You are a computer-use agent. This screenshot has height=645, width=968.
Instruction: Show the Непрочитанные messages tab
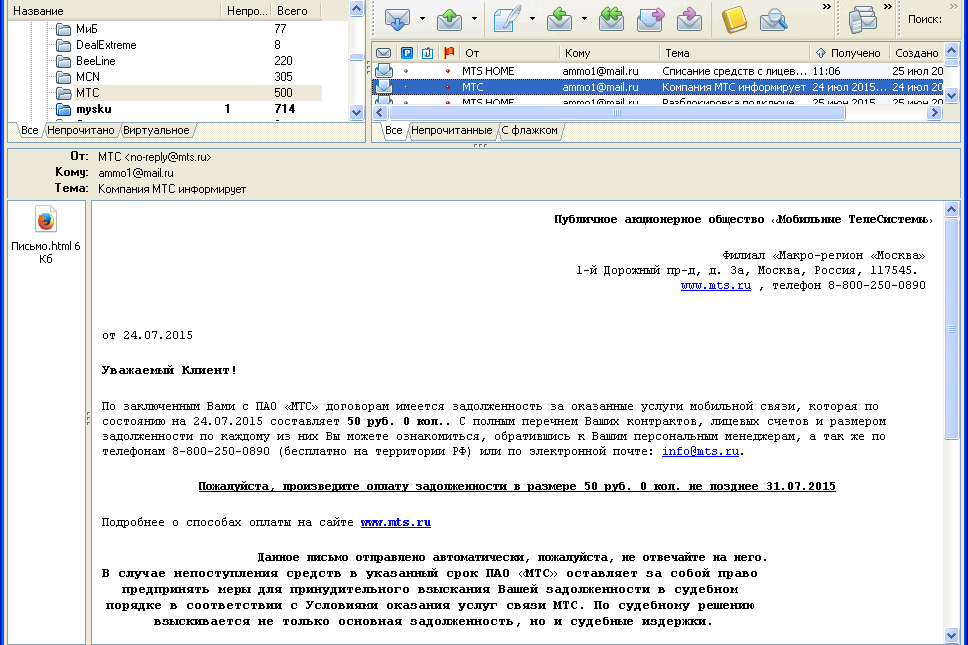point(451,130)
